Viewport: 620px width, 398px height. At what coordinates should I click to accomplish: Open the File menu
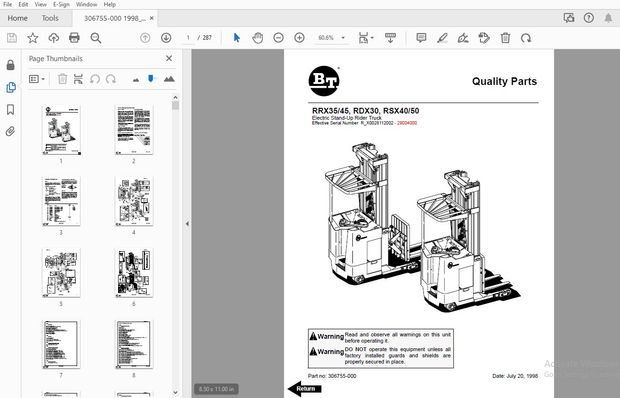click(7, 4)
